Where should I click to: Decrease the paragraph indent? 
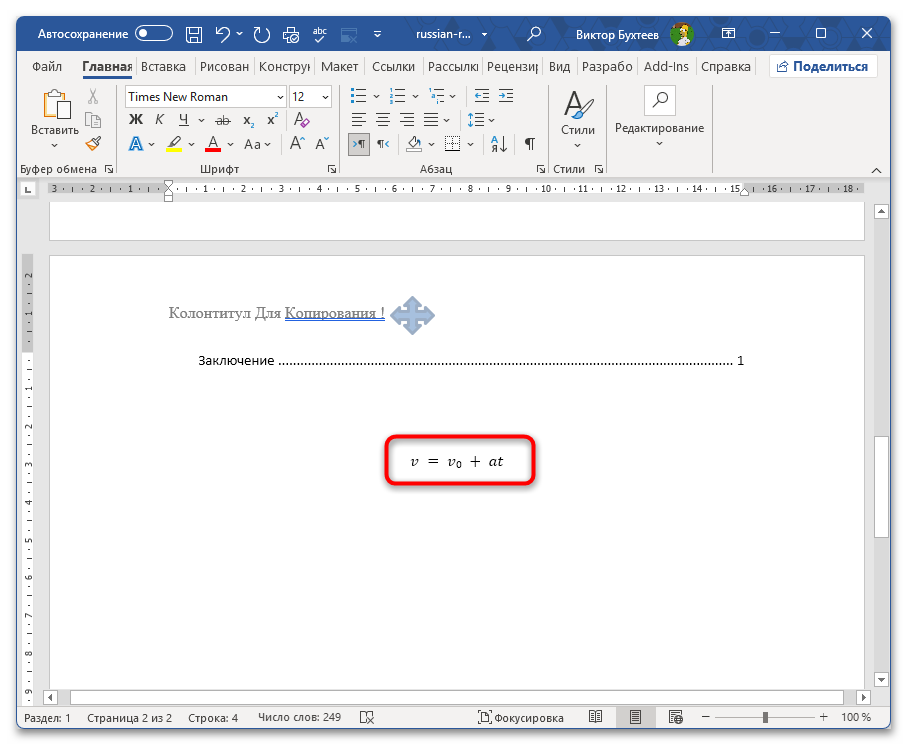pos(481,95)
